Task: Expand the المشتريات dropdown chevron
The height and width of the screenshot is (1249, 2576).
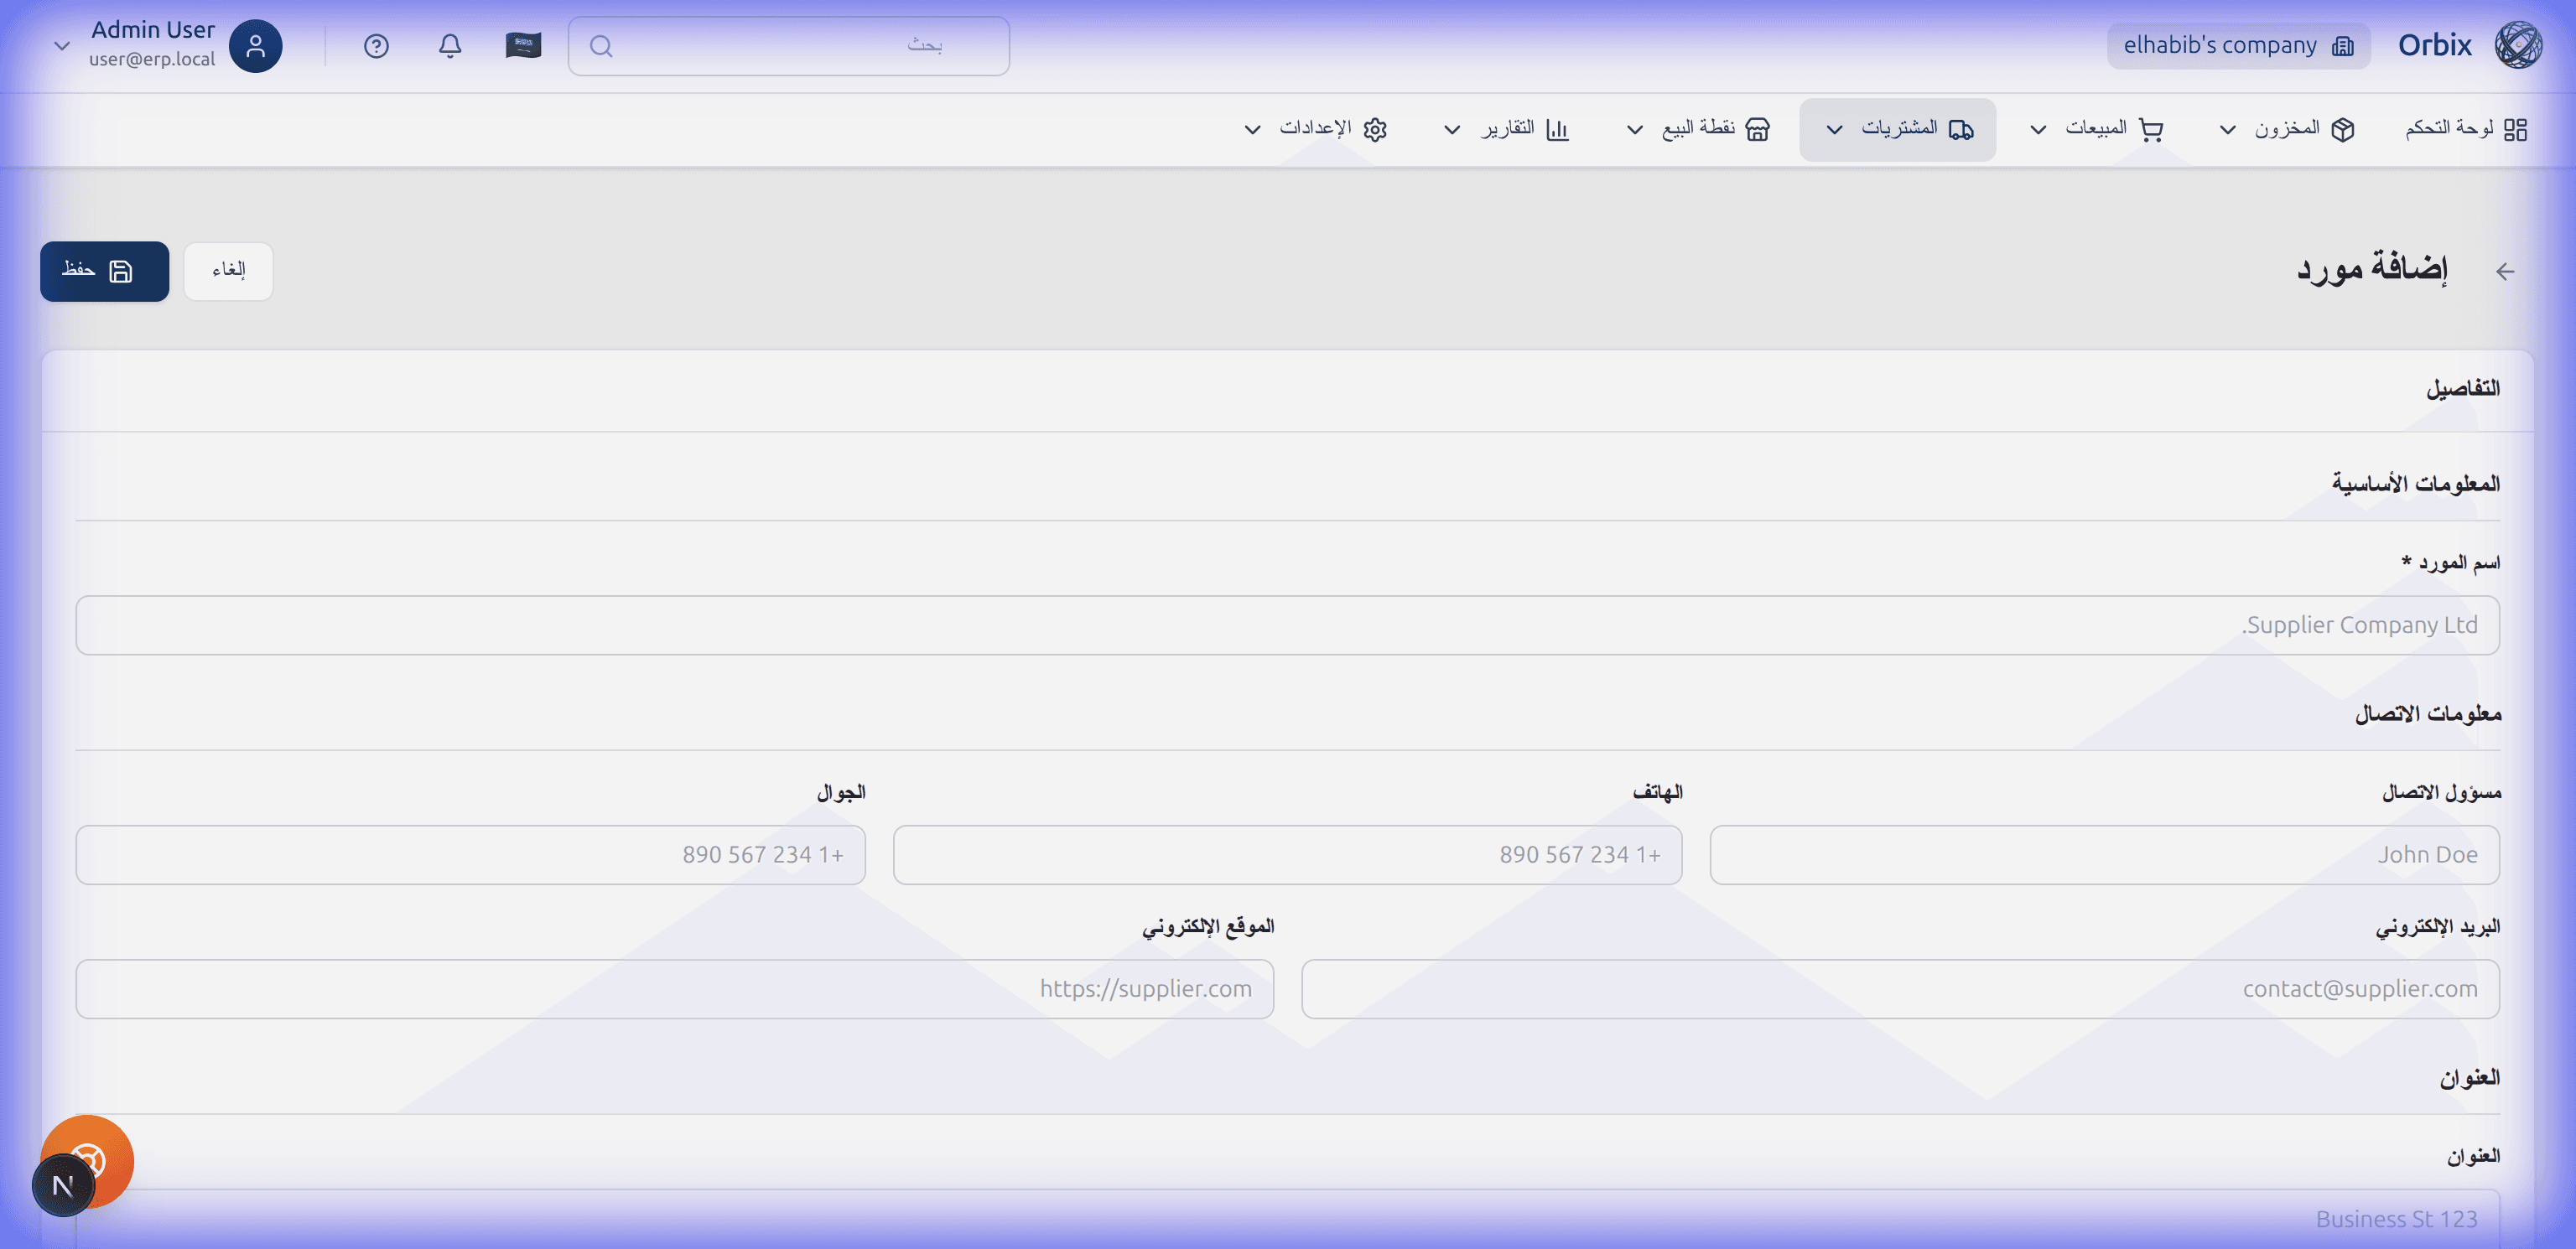Action: click(x=1835, y=129)
